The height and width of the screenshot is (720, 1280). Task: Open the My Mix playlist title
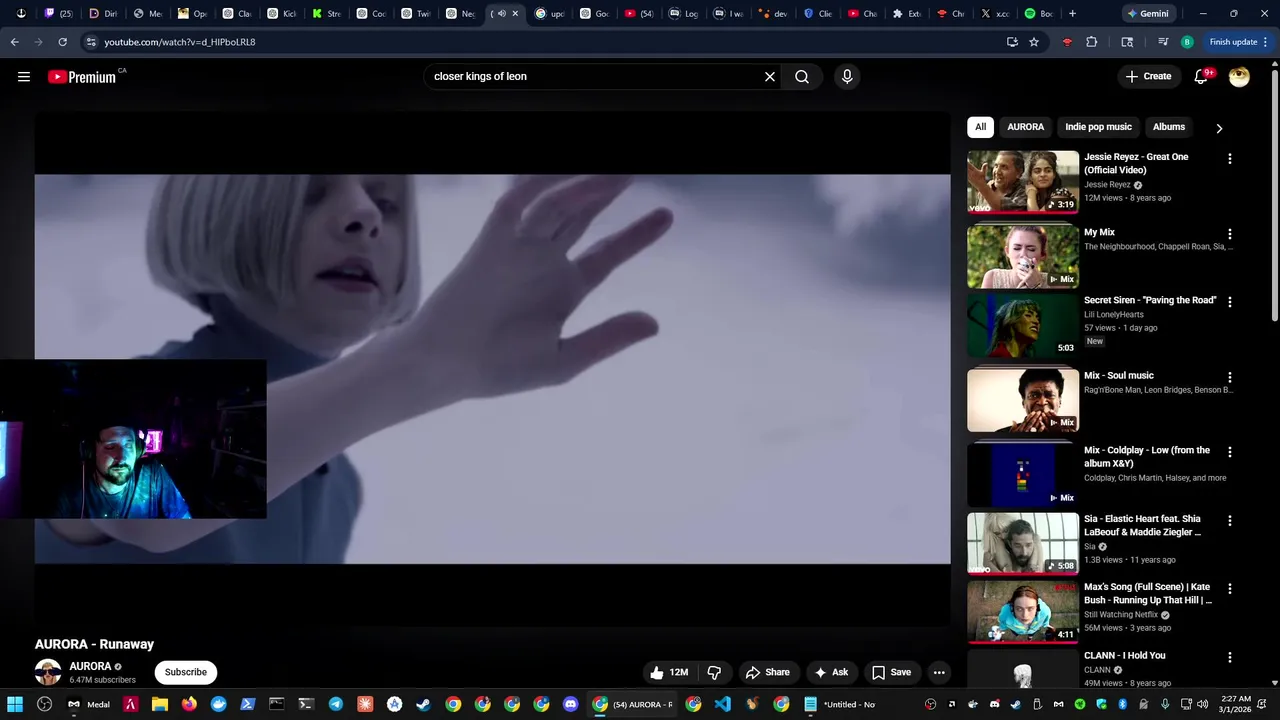pyautogui.click(x=1099, y=232)
